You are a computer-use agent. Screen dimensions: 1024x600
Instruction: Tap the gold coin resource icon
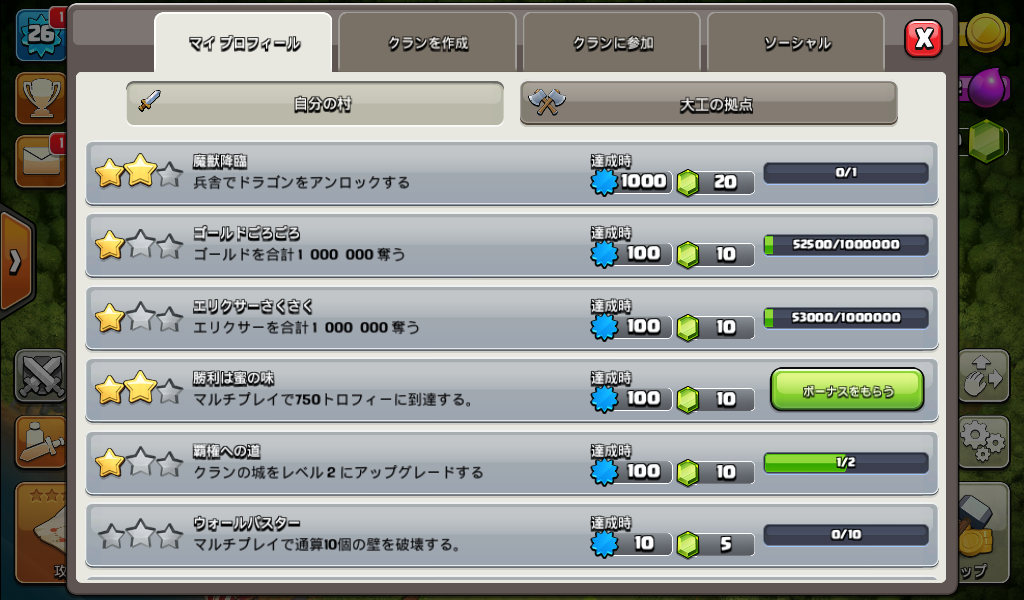(985, 32)
